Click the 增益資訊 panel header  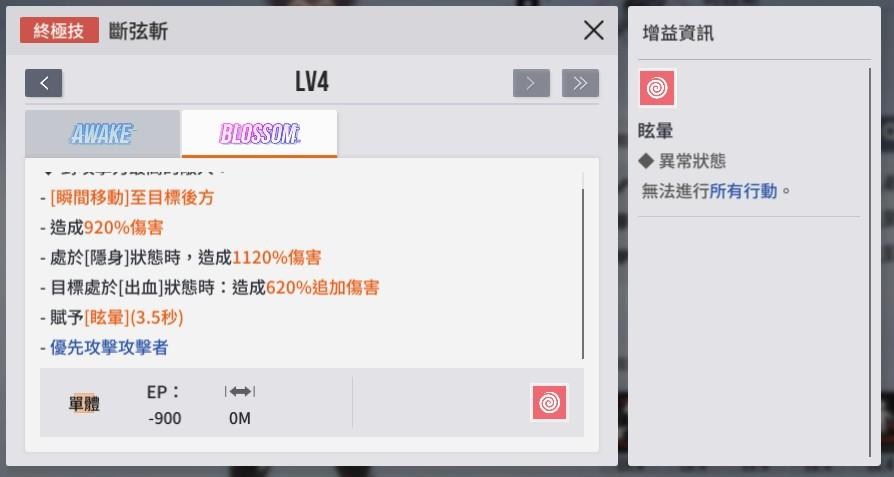677,33
